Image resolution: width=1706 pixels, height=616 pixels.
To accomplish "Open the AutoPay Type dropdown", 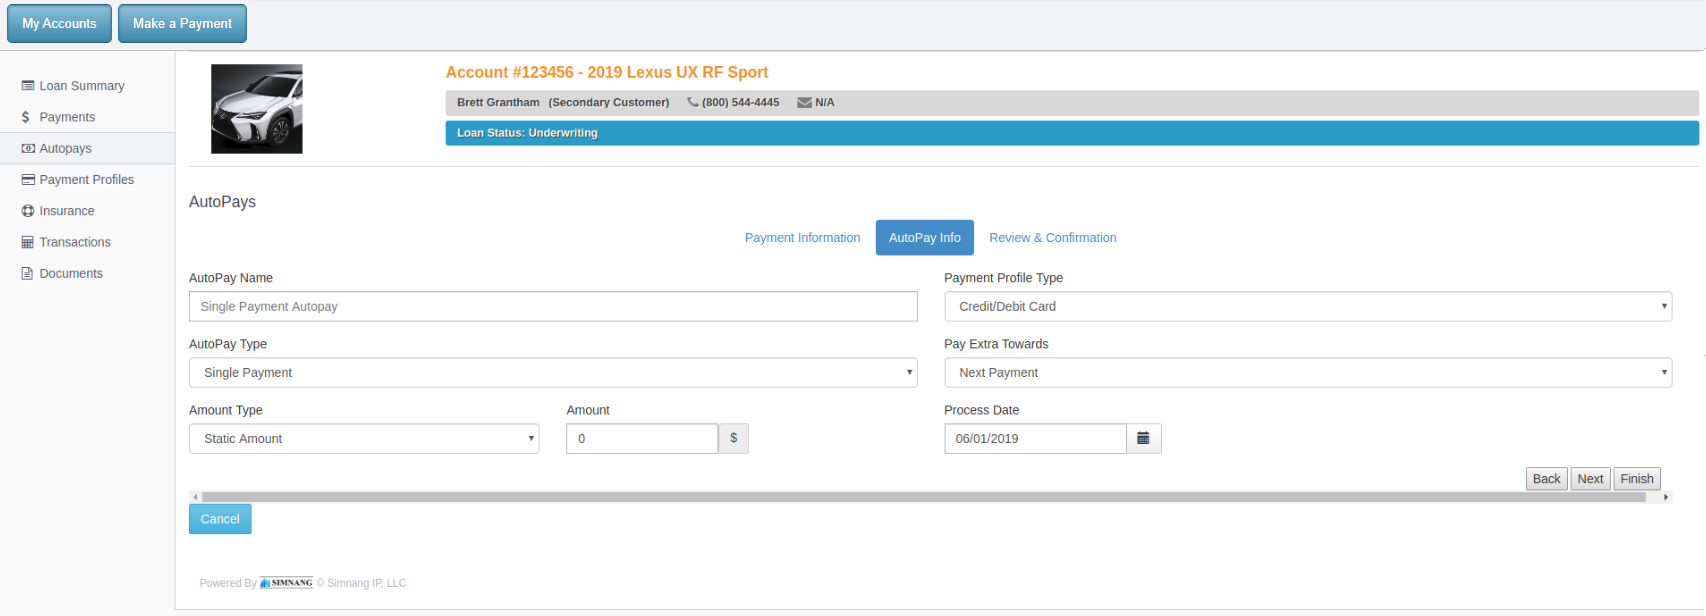I will point(553,372).
